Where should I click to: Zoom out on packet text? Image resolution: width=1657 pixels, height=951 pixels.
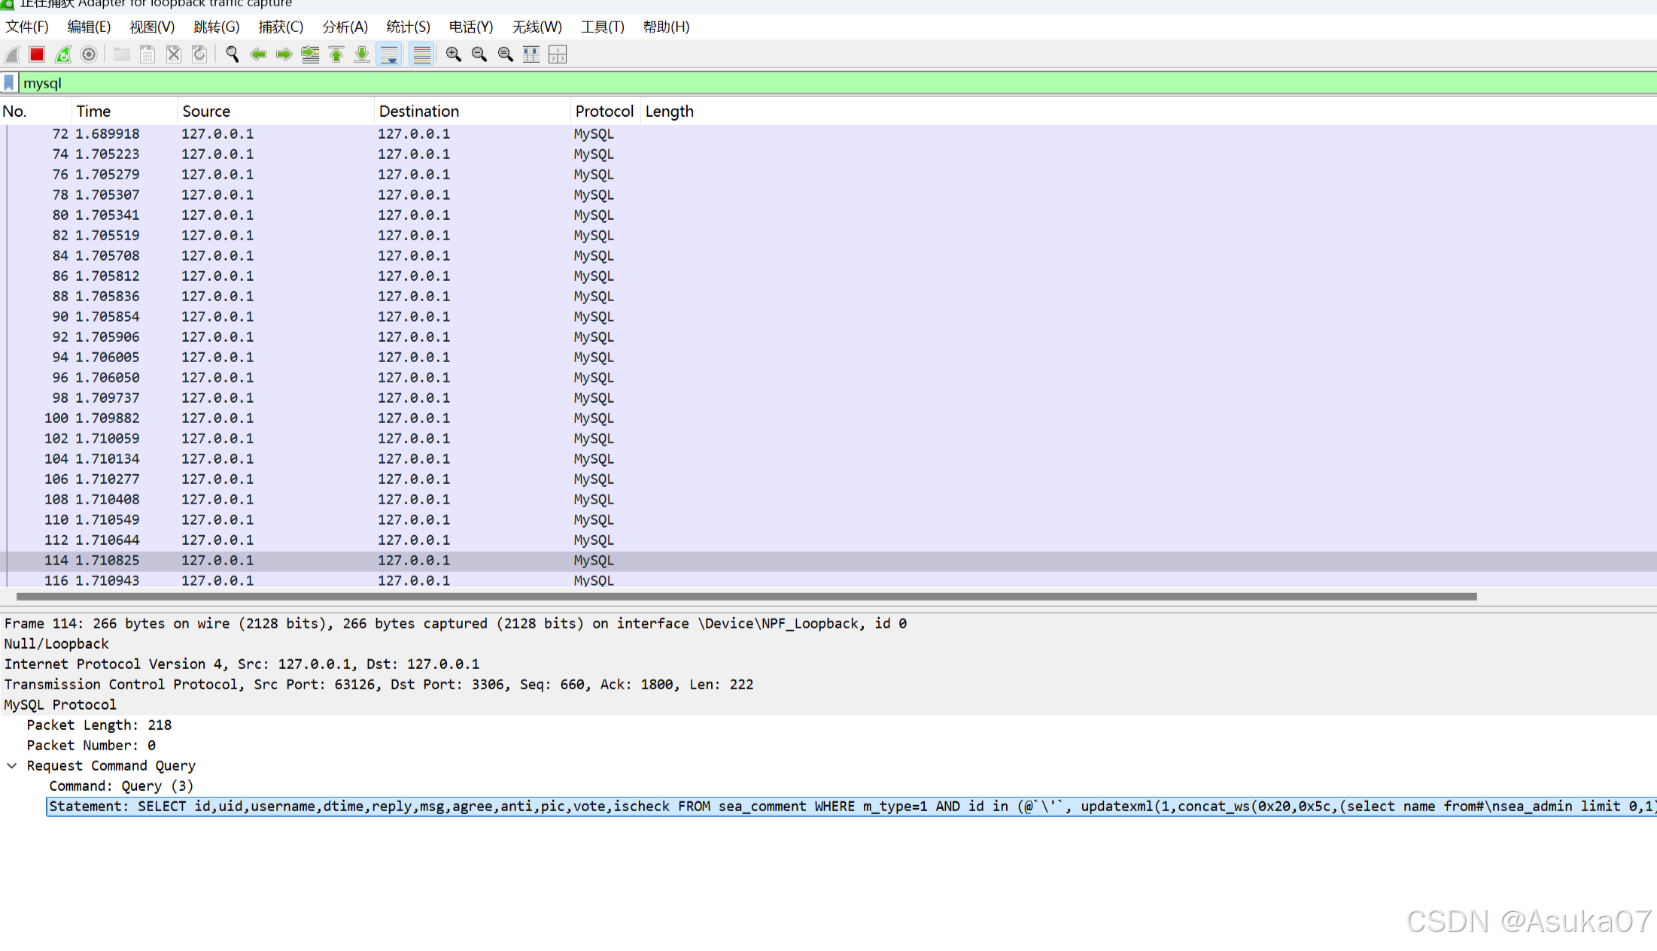point(479,54)
